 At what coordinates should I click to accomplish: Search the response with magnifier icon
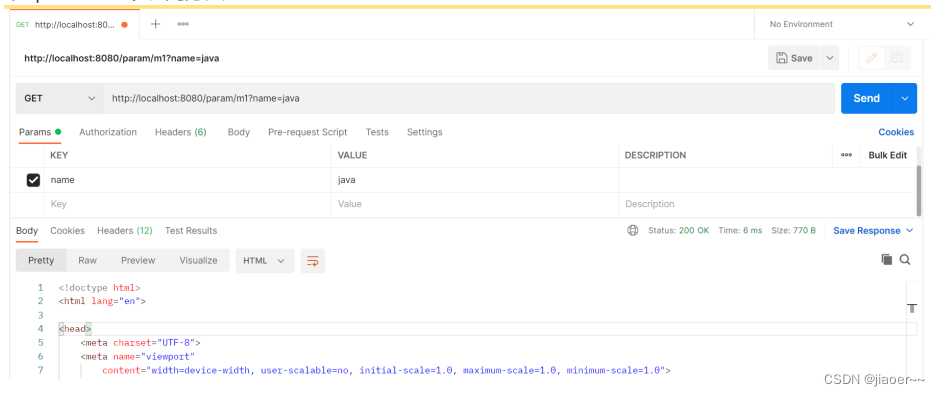pos(905,259)
